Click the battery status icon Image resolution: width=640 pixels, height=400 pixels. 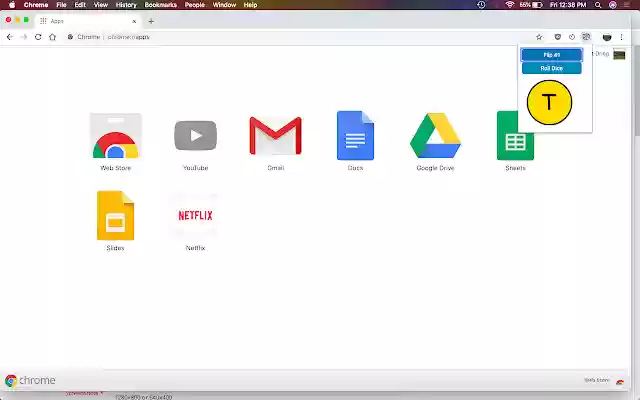click(x=538, y=5)
